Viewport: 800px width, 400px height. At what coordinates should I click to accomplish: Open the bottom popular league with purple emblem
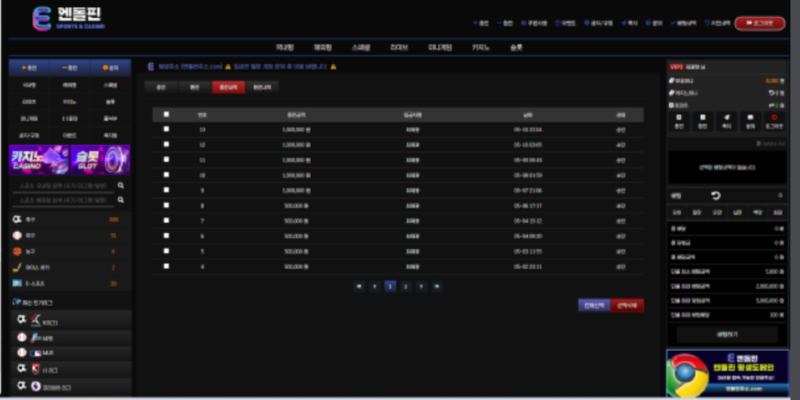click(71, 386)
